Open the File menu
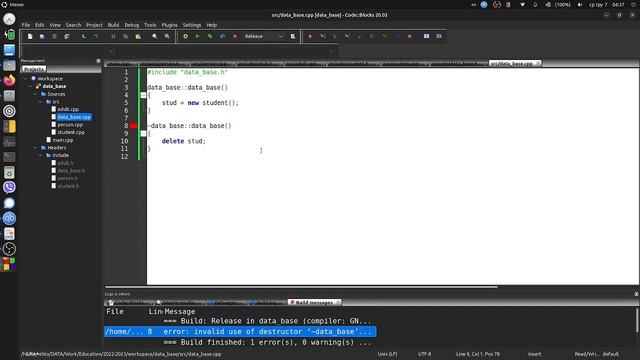The height and width of the screenshot is (360, 640). coord(26,25)
